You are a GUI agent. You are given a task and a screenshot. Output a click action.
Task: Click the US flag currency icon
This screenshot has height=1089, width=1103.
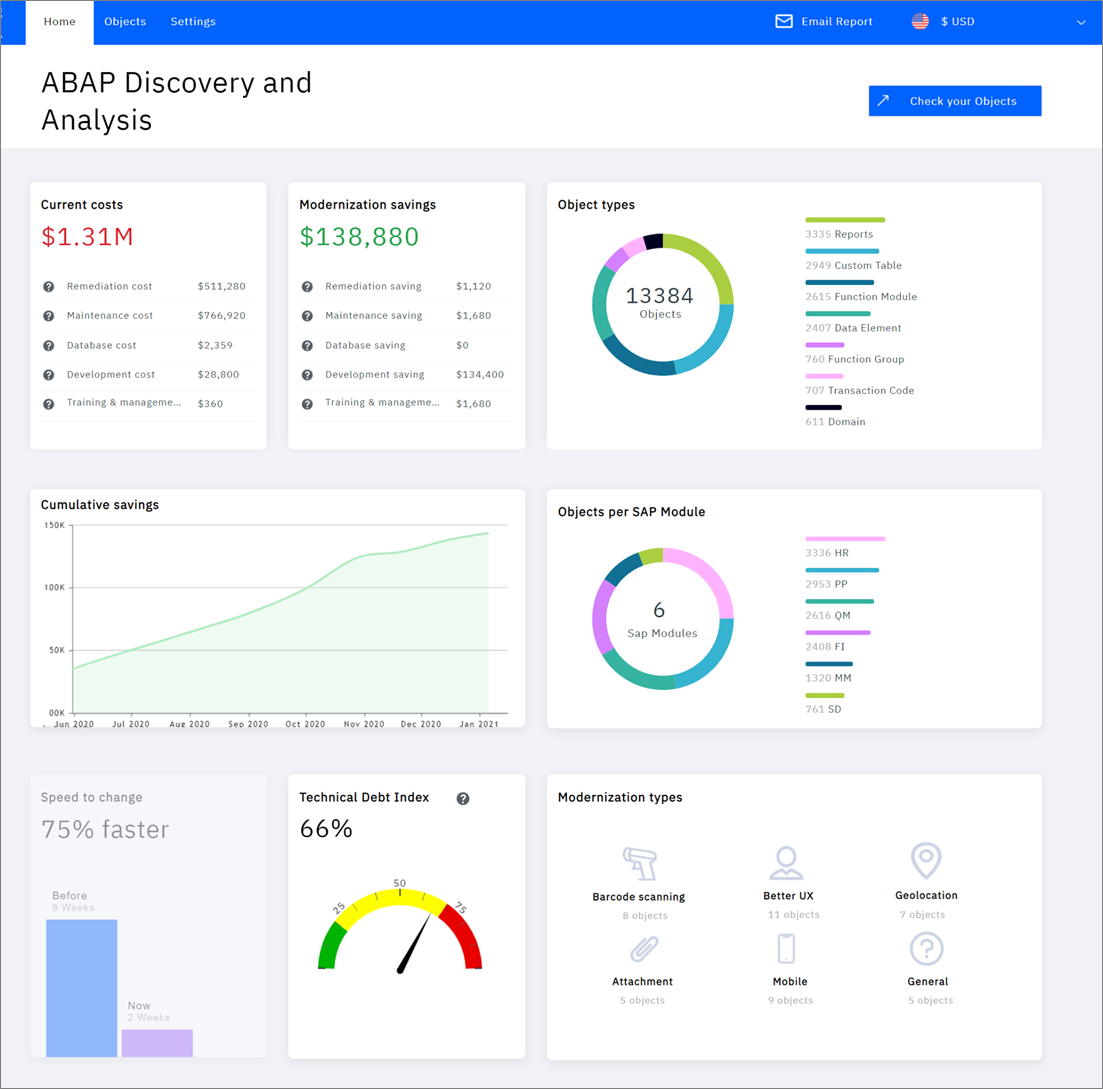click(x=919, y=20)
